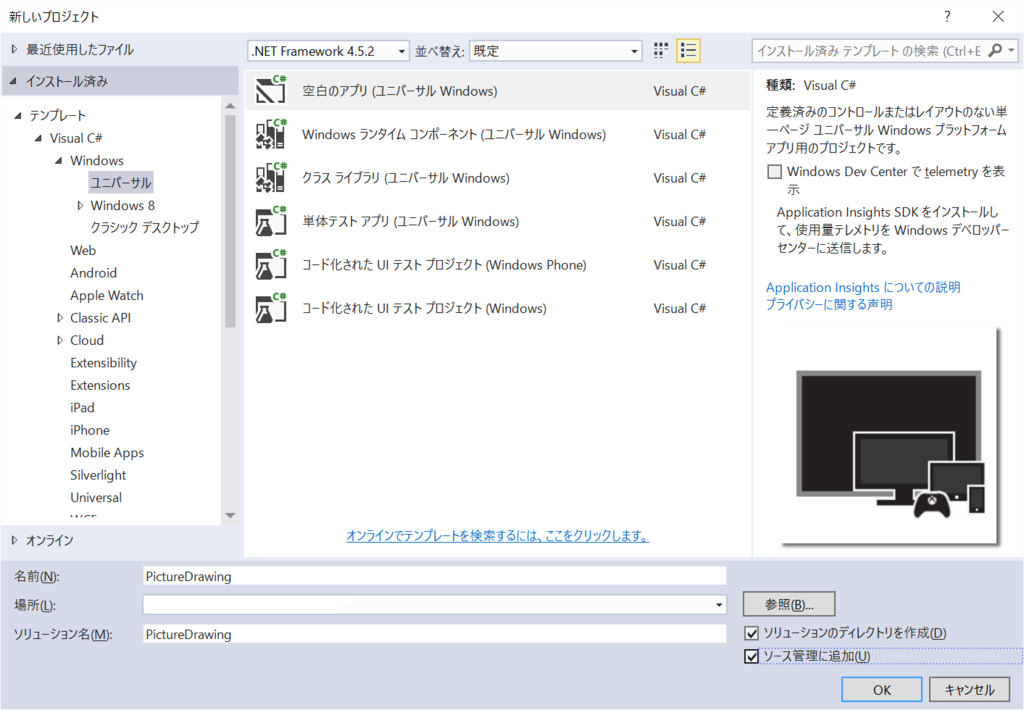Screen dimensions: 1024x710
Task: Click the ソリューション名 field
Action: (434, 634)
